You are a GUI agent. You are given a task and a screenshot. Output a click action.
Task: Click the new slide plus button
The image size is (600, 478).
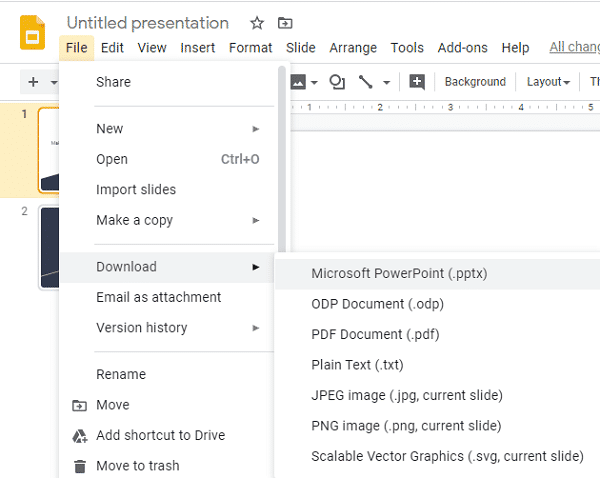pos(33,82)
